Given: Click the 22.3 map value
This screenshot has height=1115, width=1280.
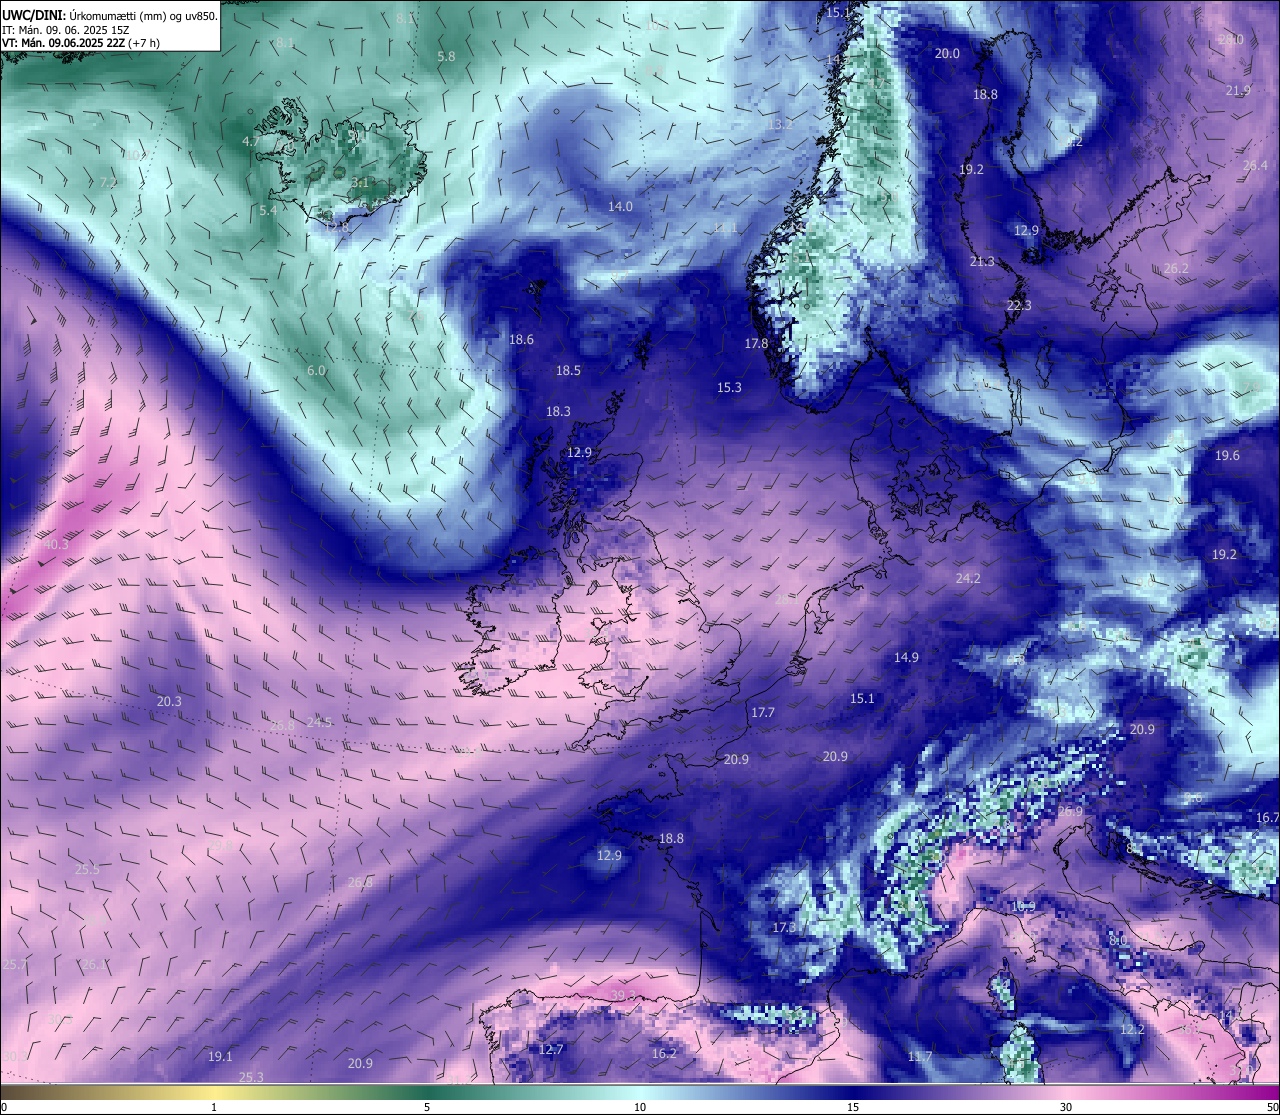Looking at the screenshot, I should tap(1019, 306).
